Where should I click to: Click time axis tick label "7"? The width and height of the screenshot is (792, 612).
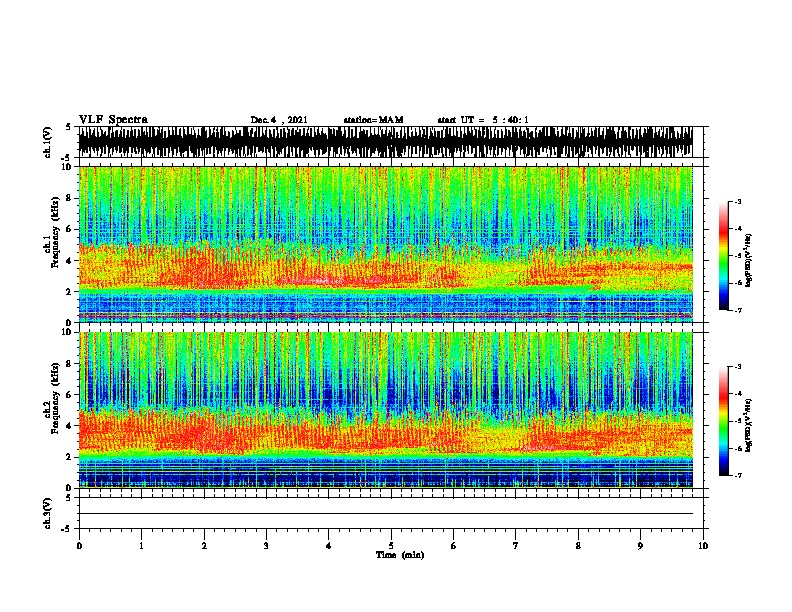click(516, 546)
